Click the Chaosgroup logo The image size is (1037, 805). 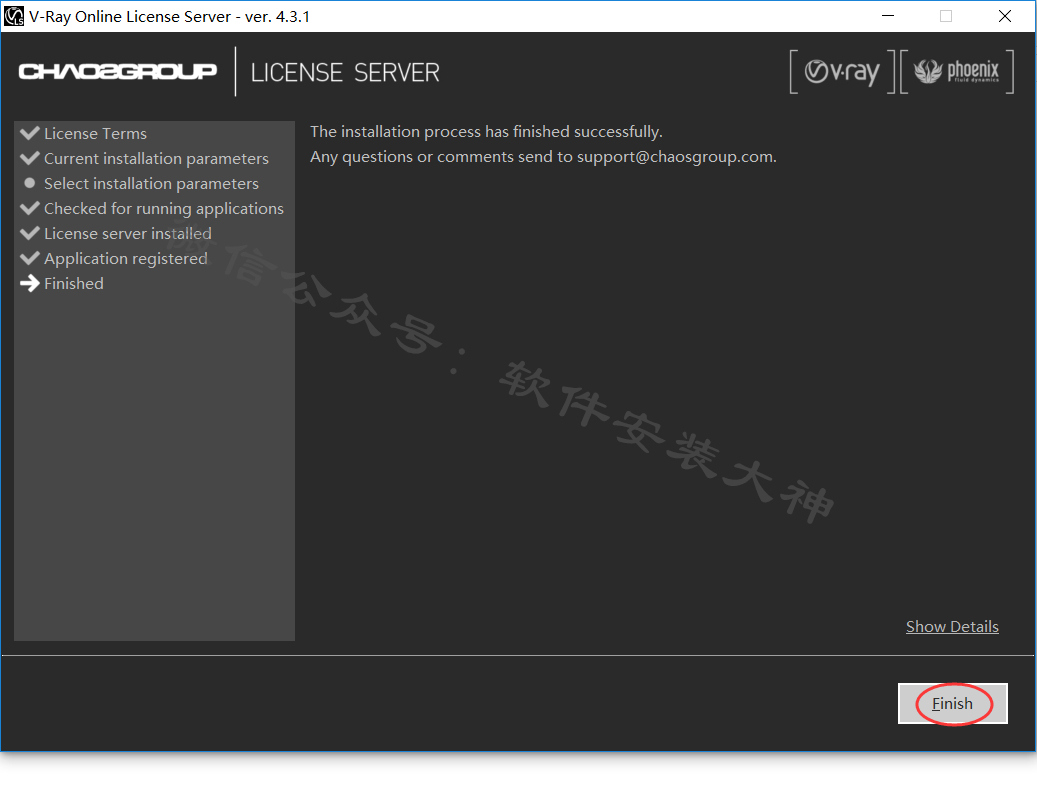coord(118,71)
